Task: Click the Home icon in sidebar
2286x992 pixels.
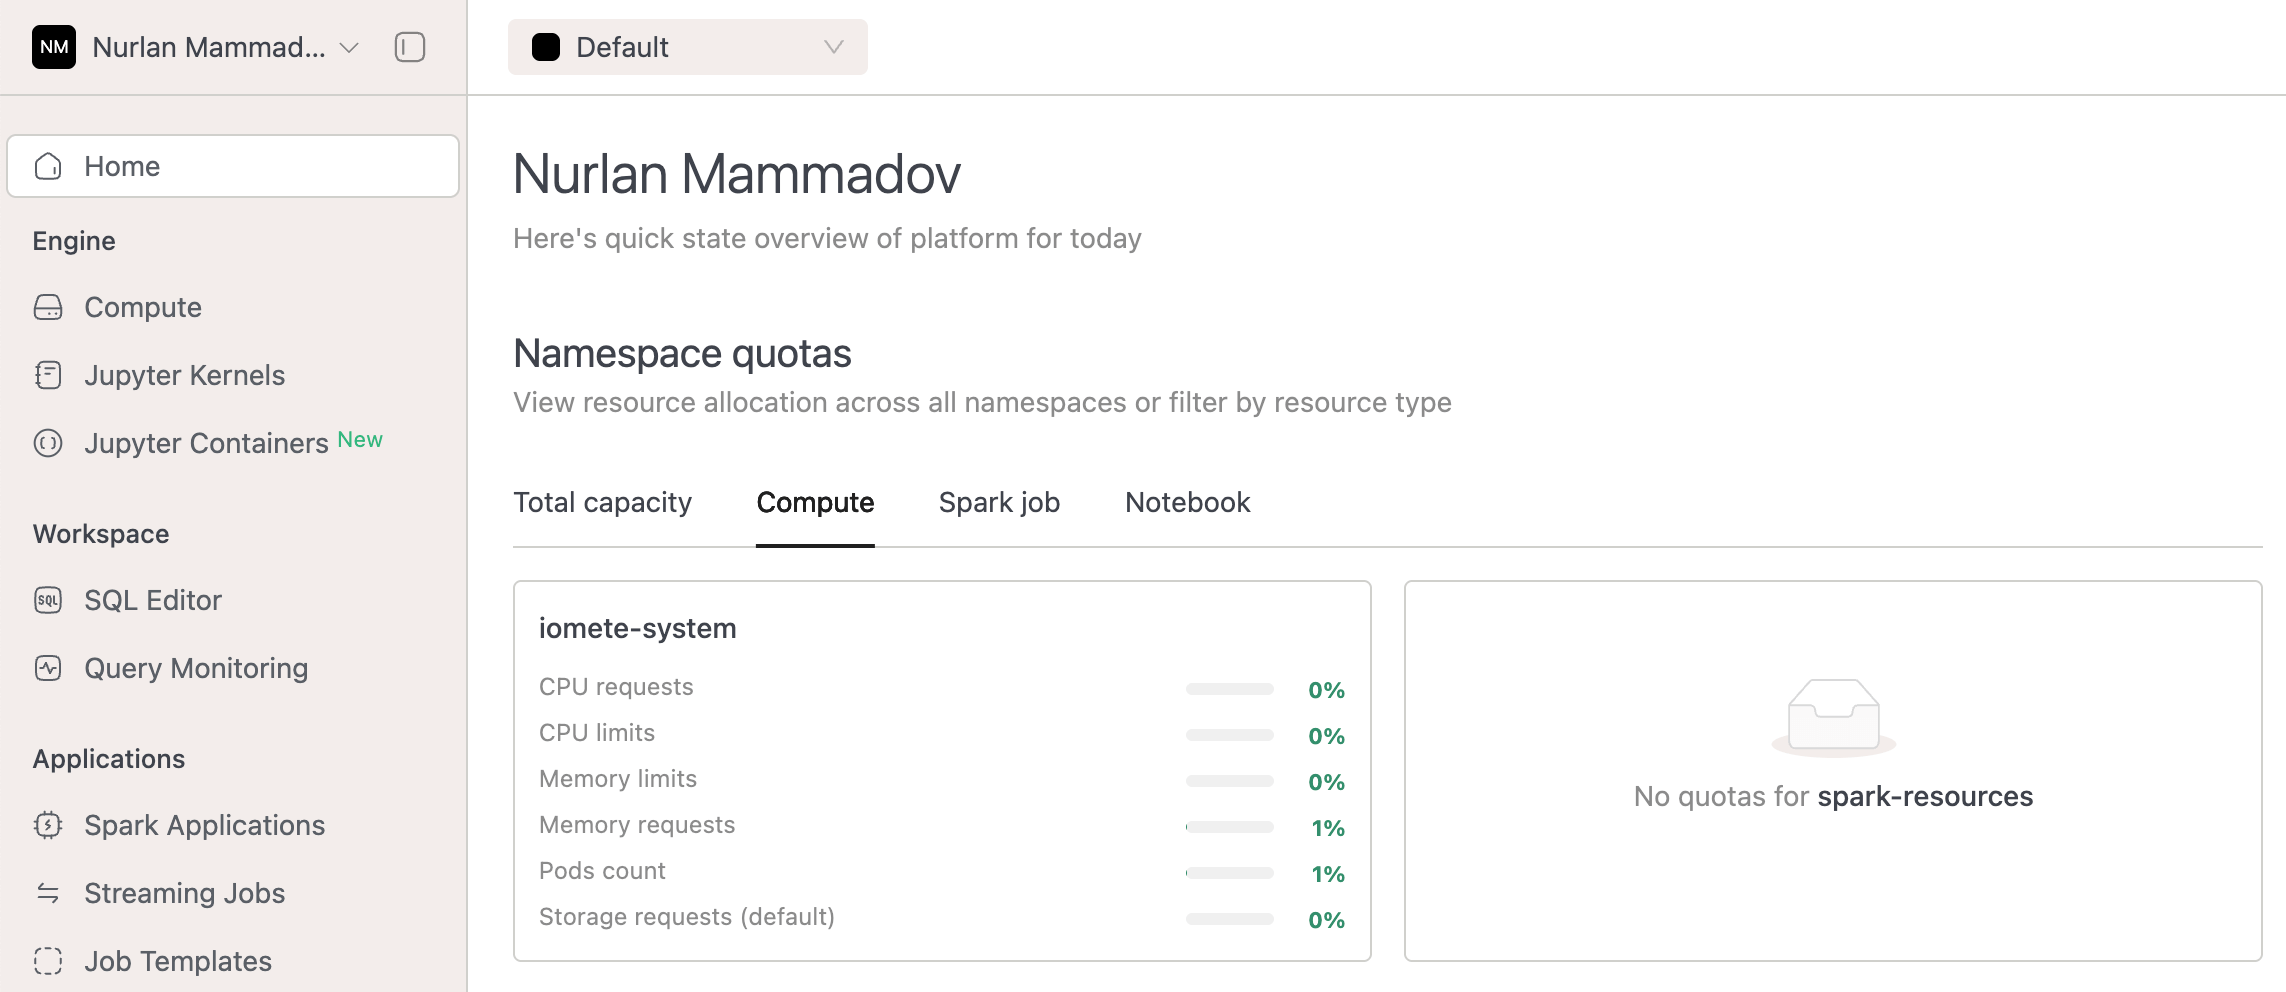Action: click(48, 166)
